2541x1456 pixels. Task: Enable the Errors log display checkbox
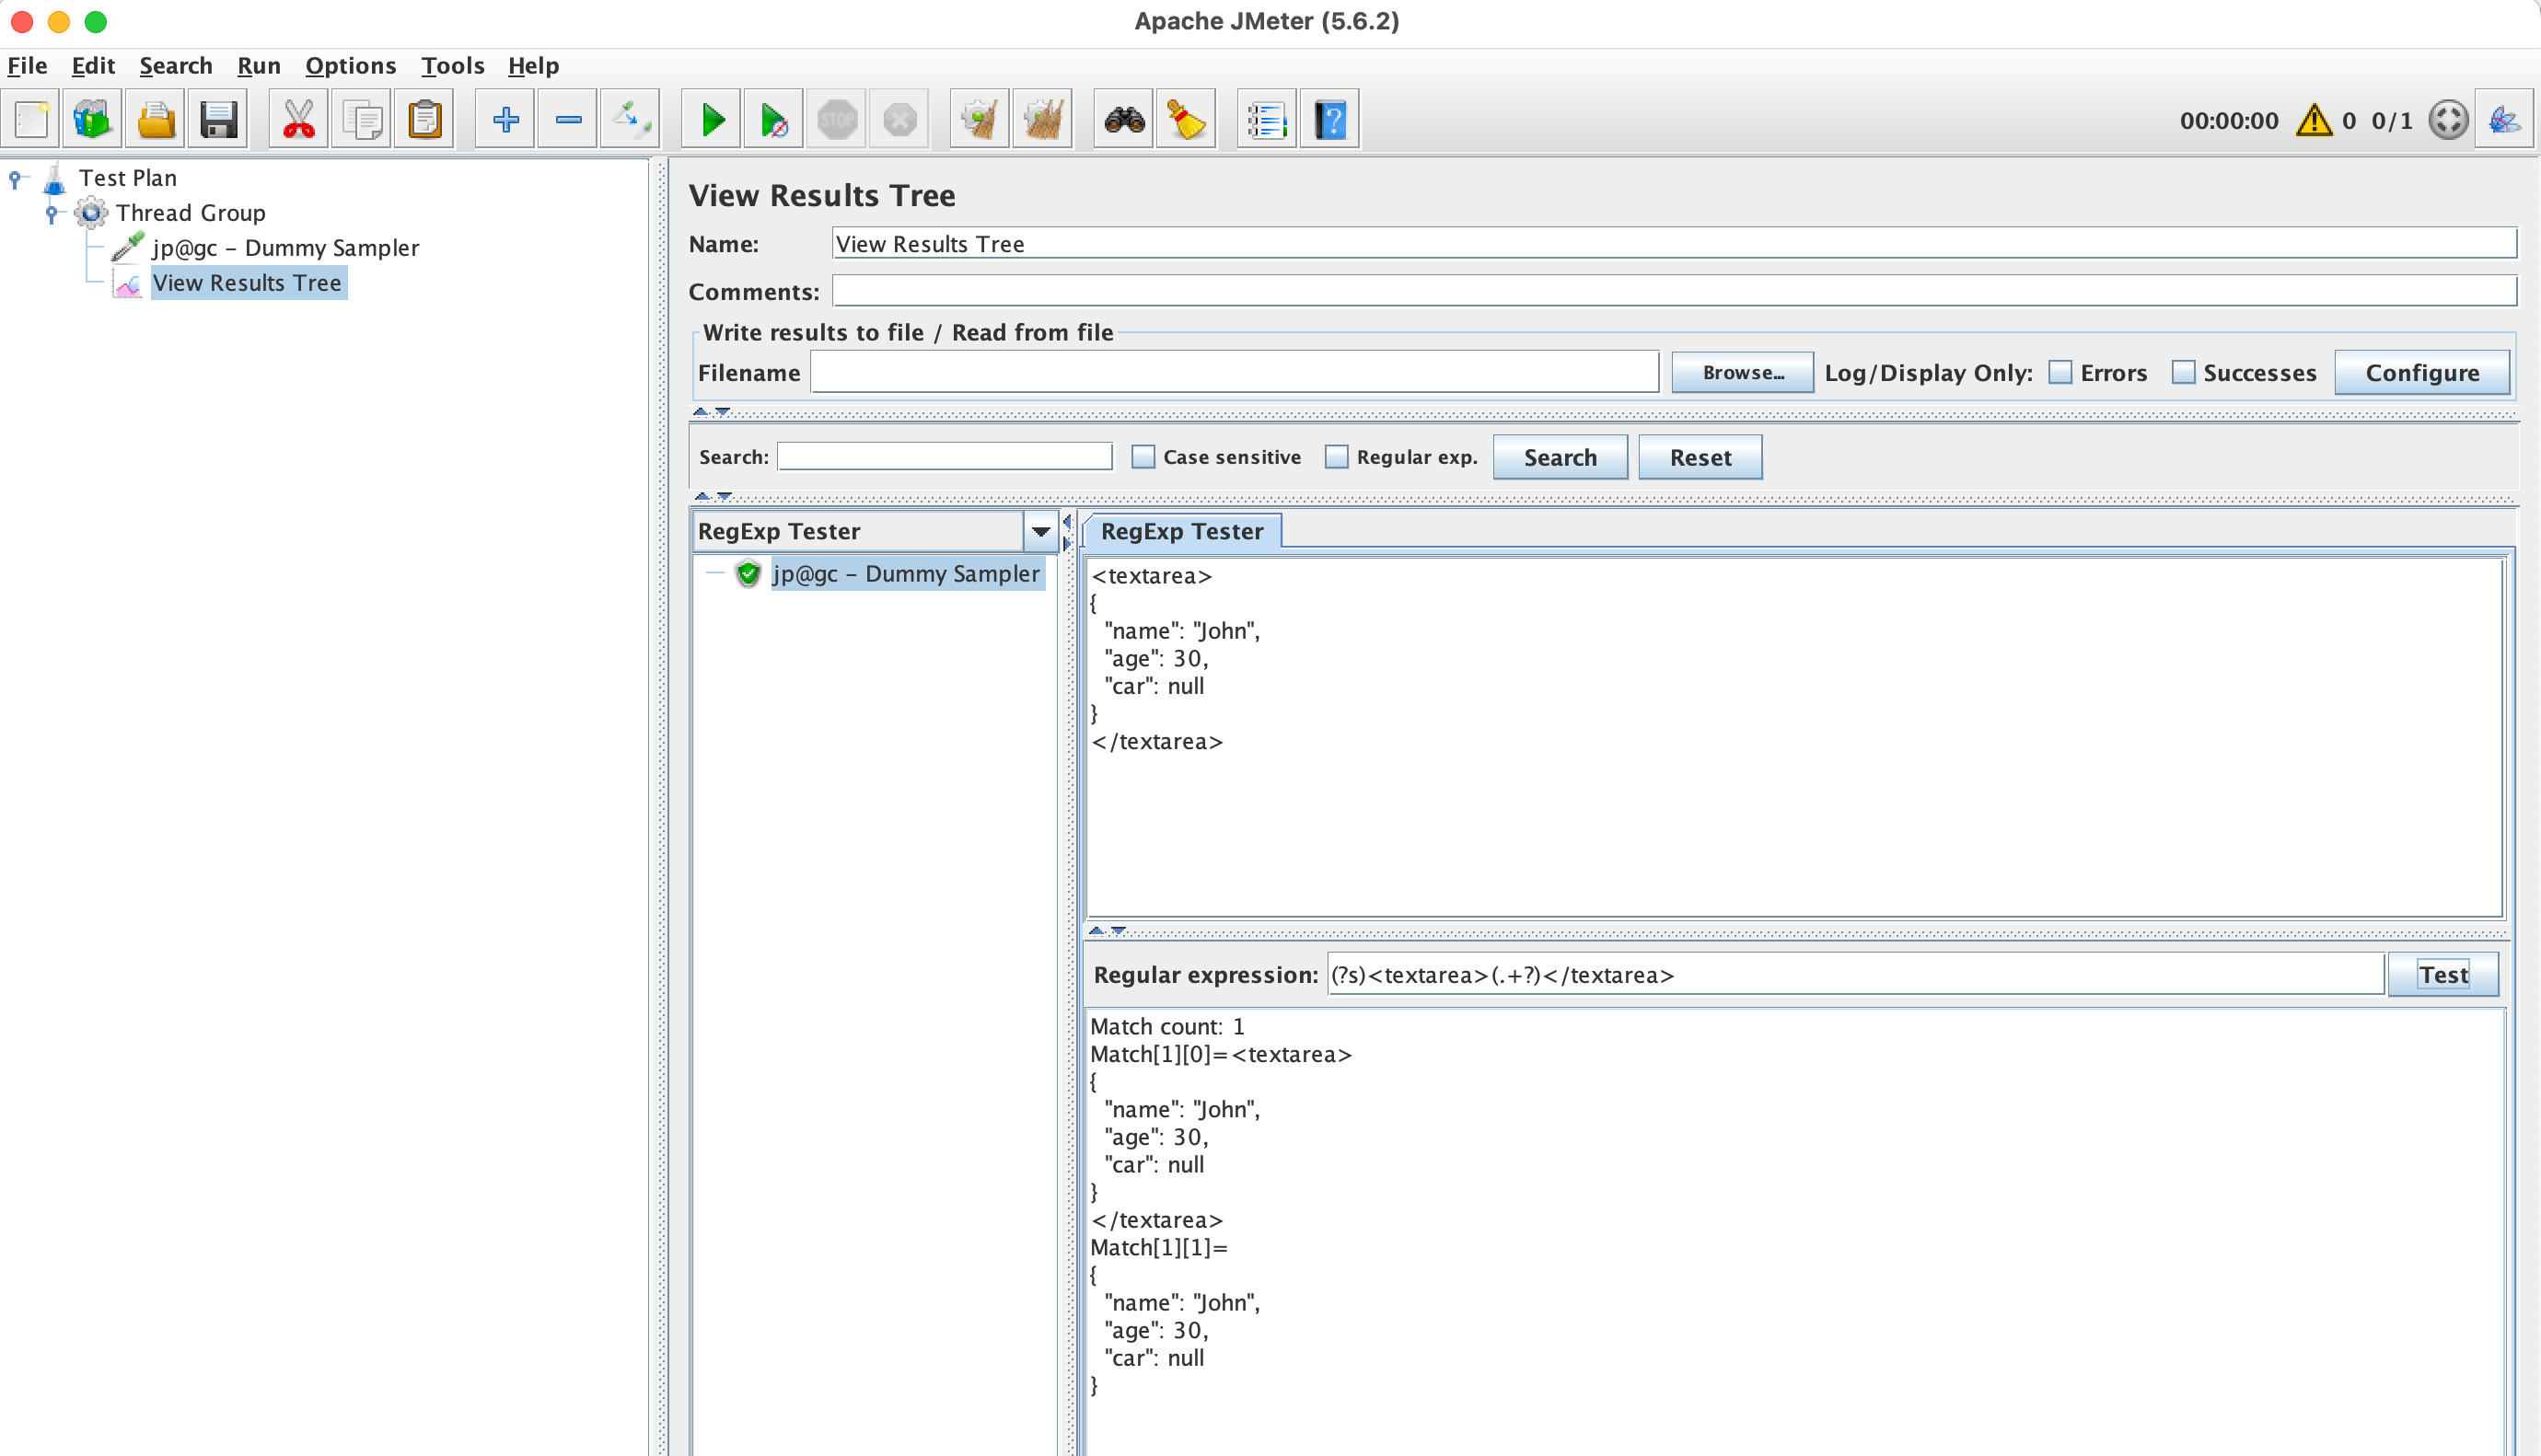(x=2060, y=372)
